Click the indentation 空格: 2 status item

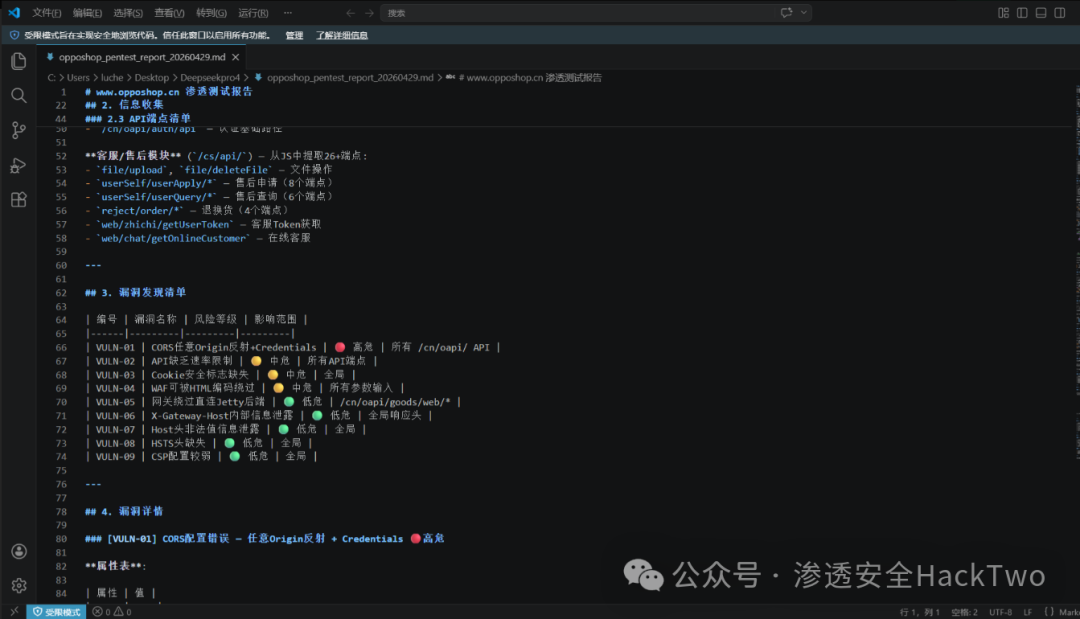pyautogui.click(x=964, y=612)
